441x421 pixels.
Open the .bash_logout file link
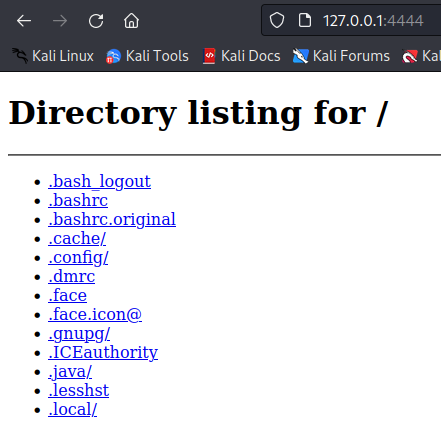point(99,182)
